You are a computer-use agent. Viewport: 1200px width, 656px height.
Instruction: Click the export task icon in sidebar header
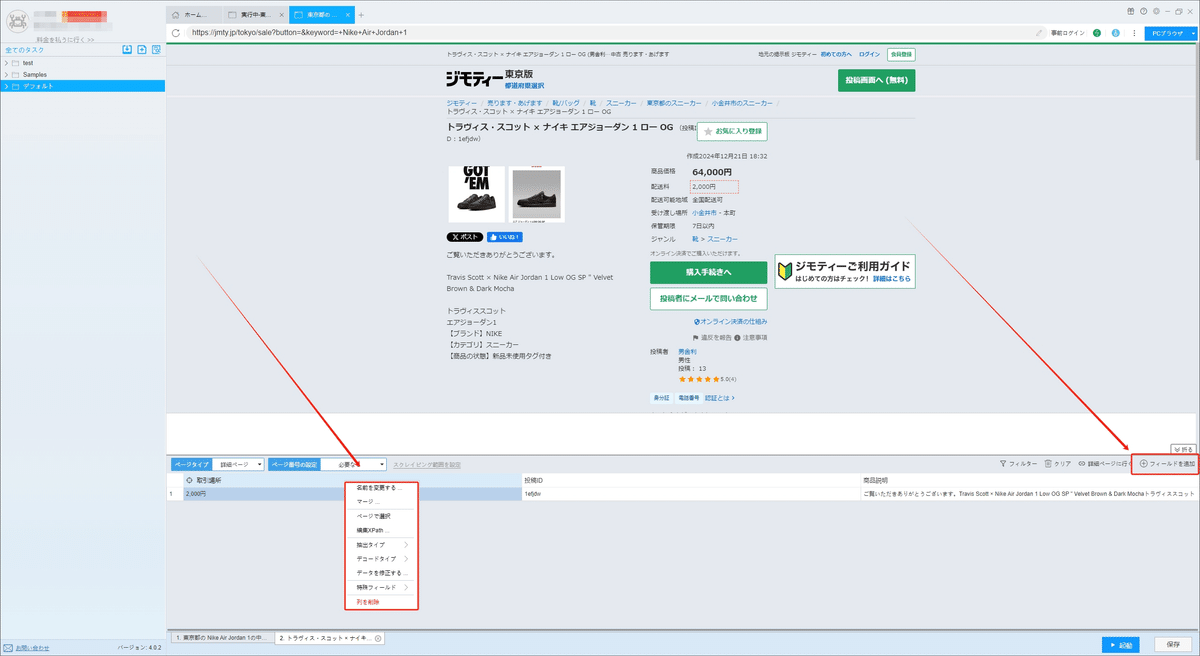[142, 49]
